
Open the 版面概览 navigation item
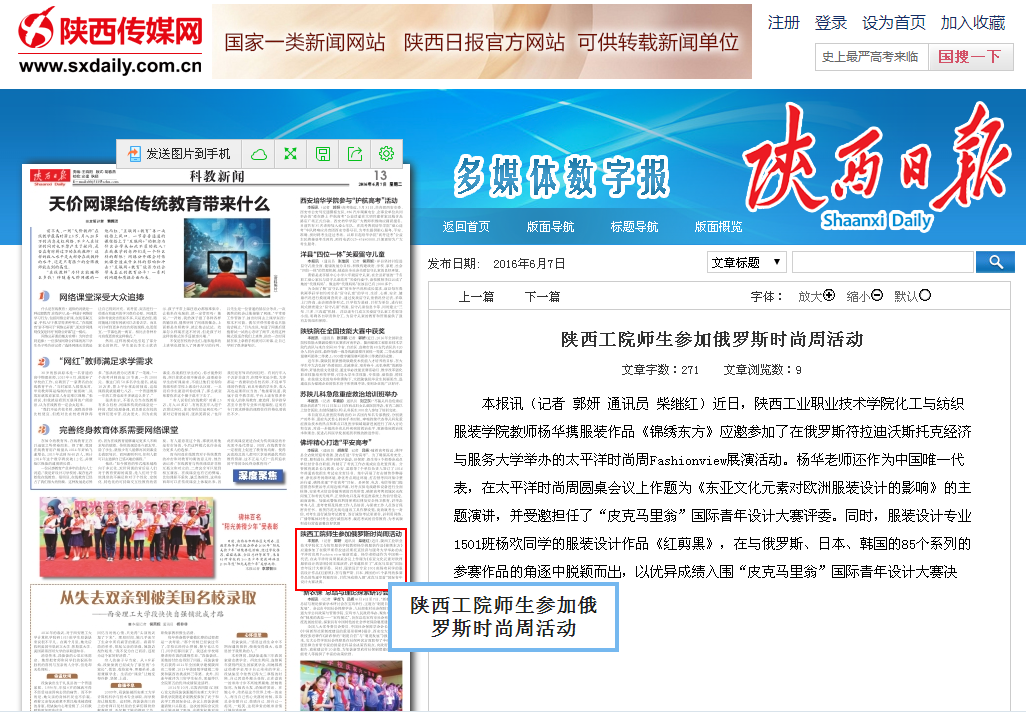click(718, 226)
